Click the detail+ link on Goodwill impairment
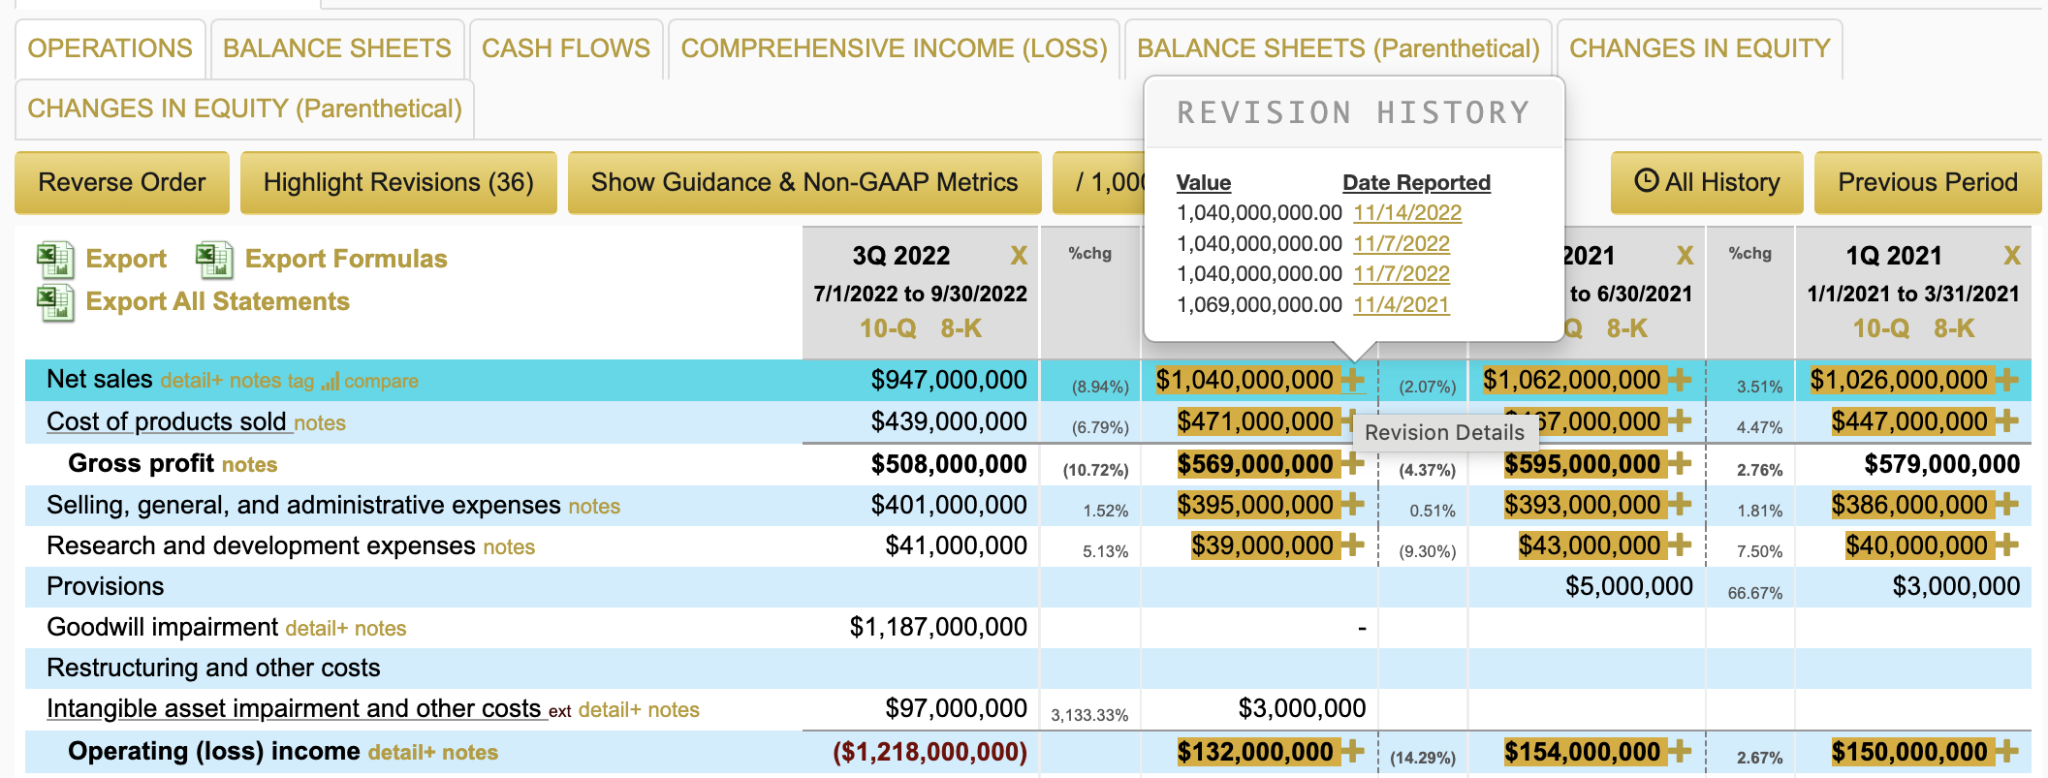The image size is (2048, 778). coord(316,629)
